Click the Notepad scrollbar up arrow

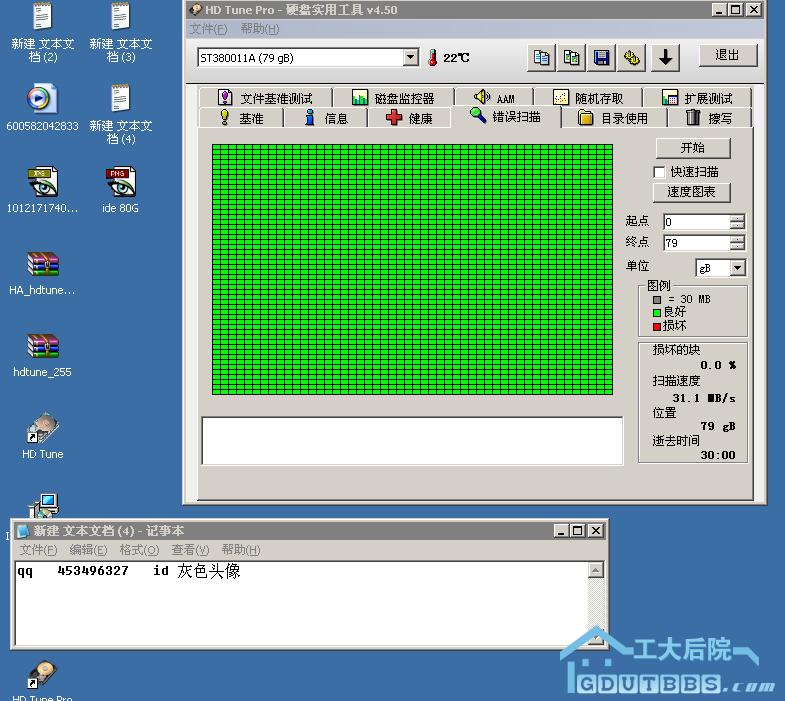tap(595, 570)
